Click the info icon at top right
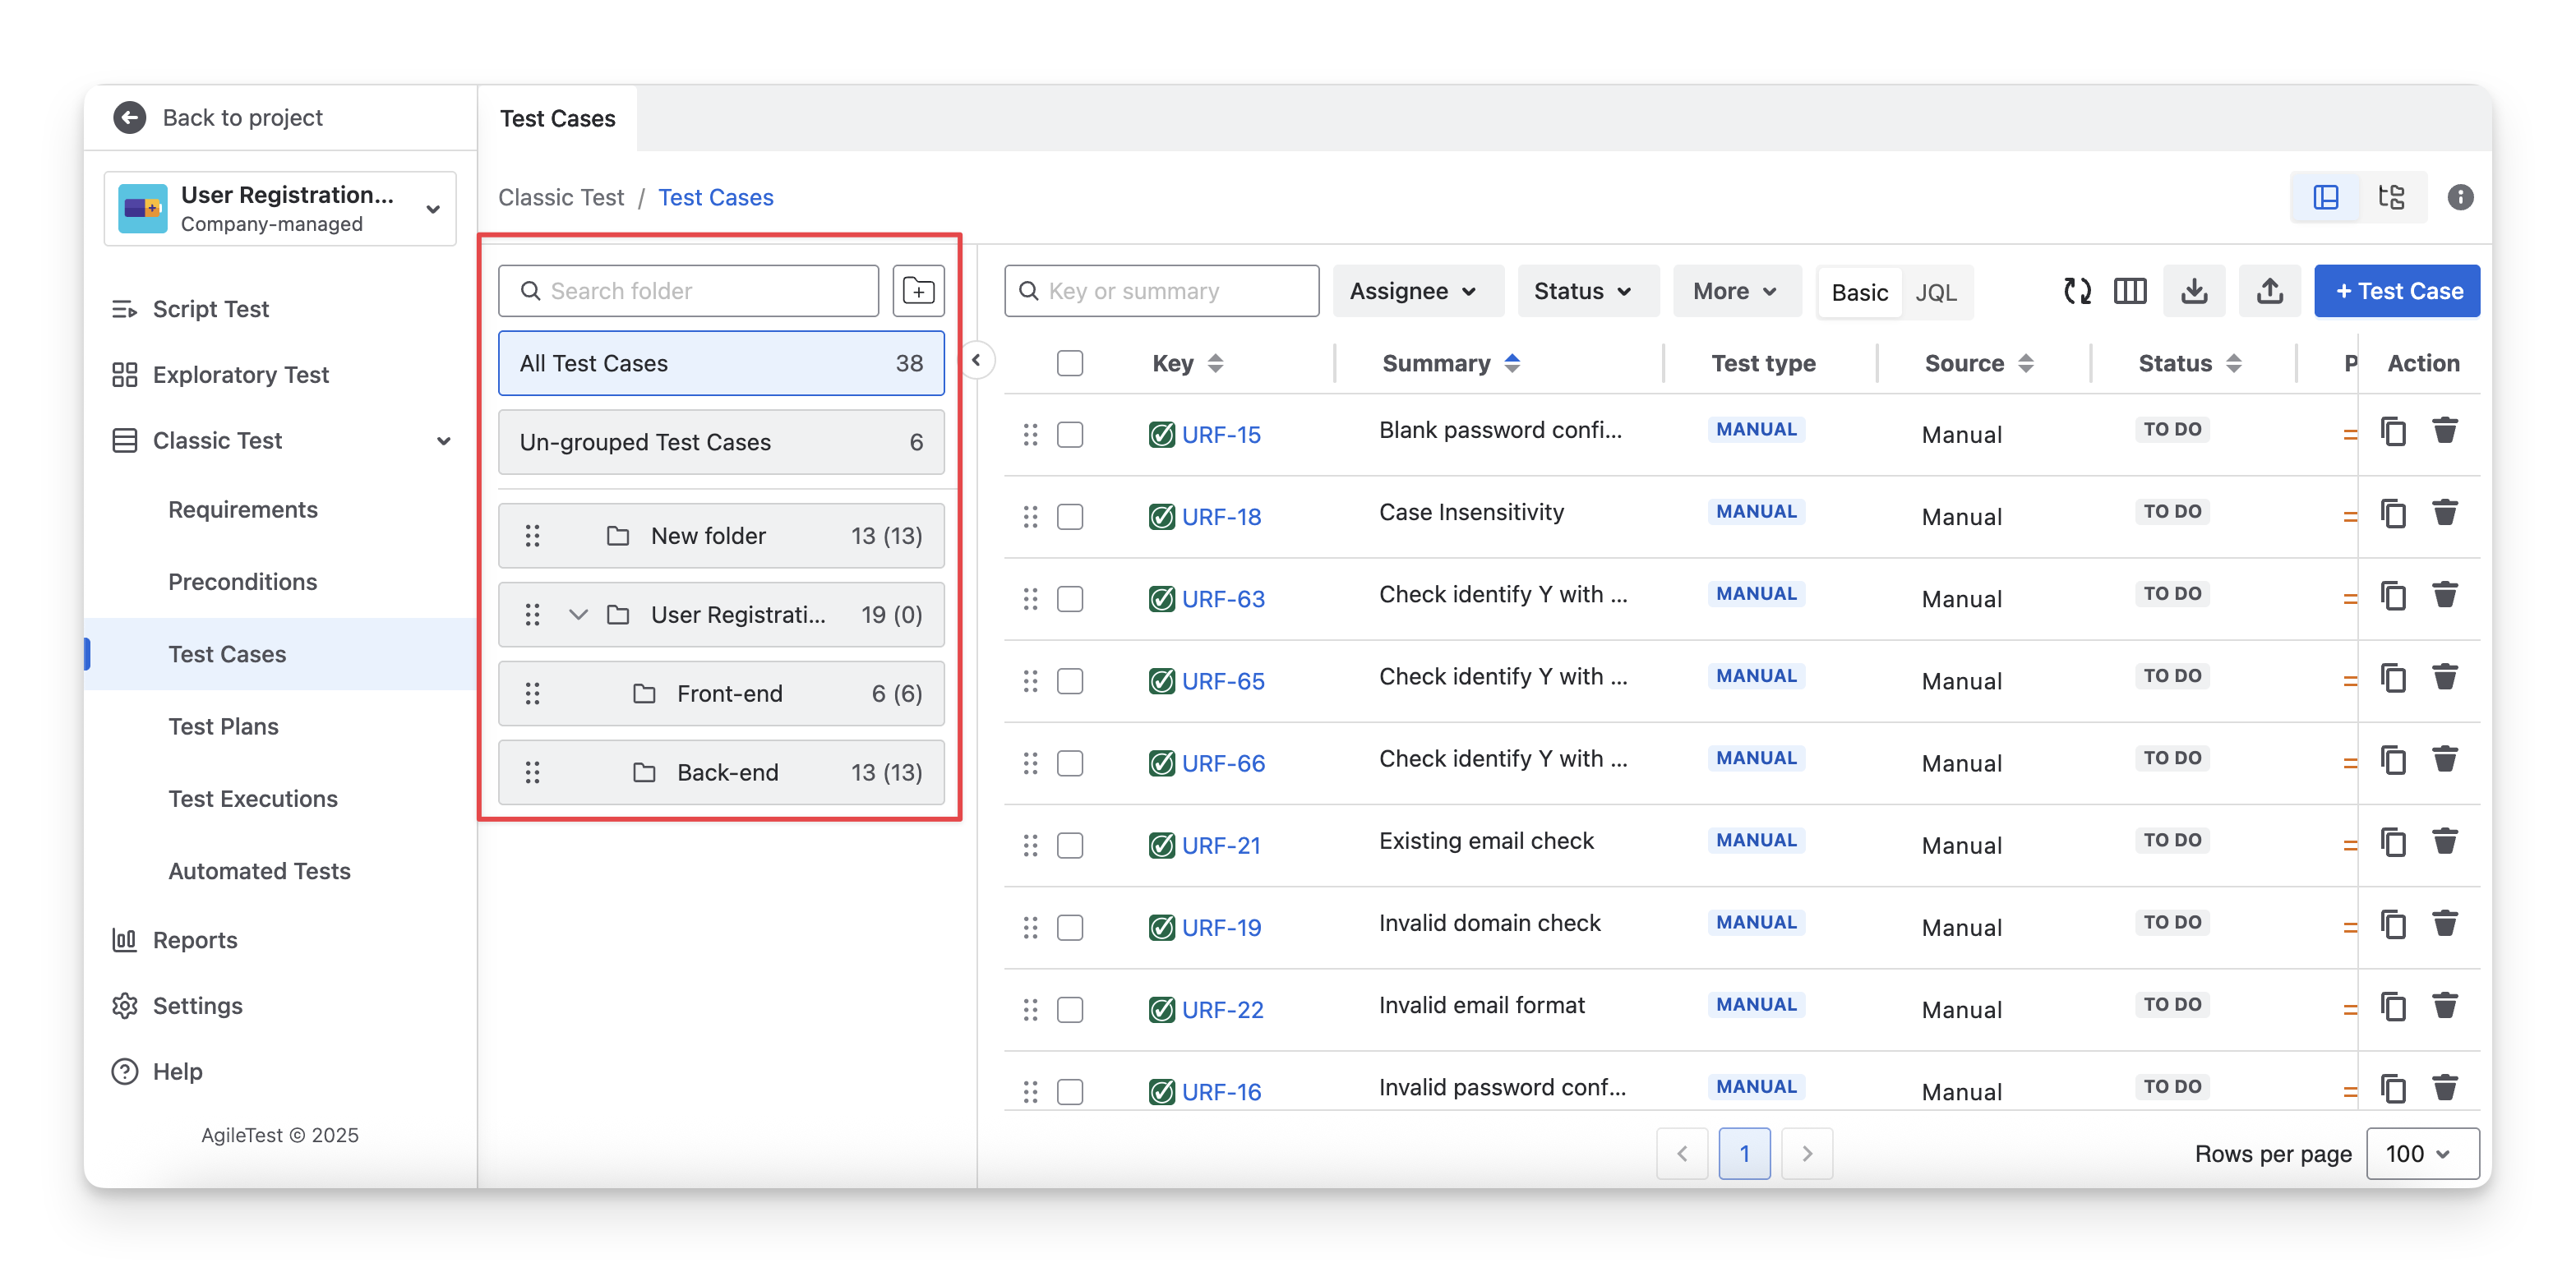The image size is (2576, 1272). pyautogui.click(x=2460, y=197)
